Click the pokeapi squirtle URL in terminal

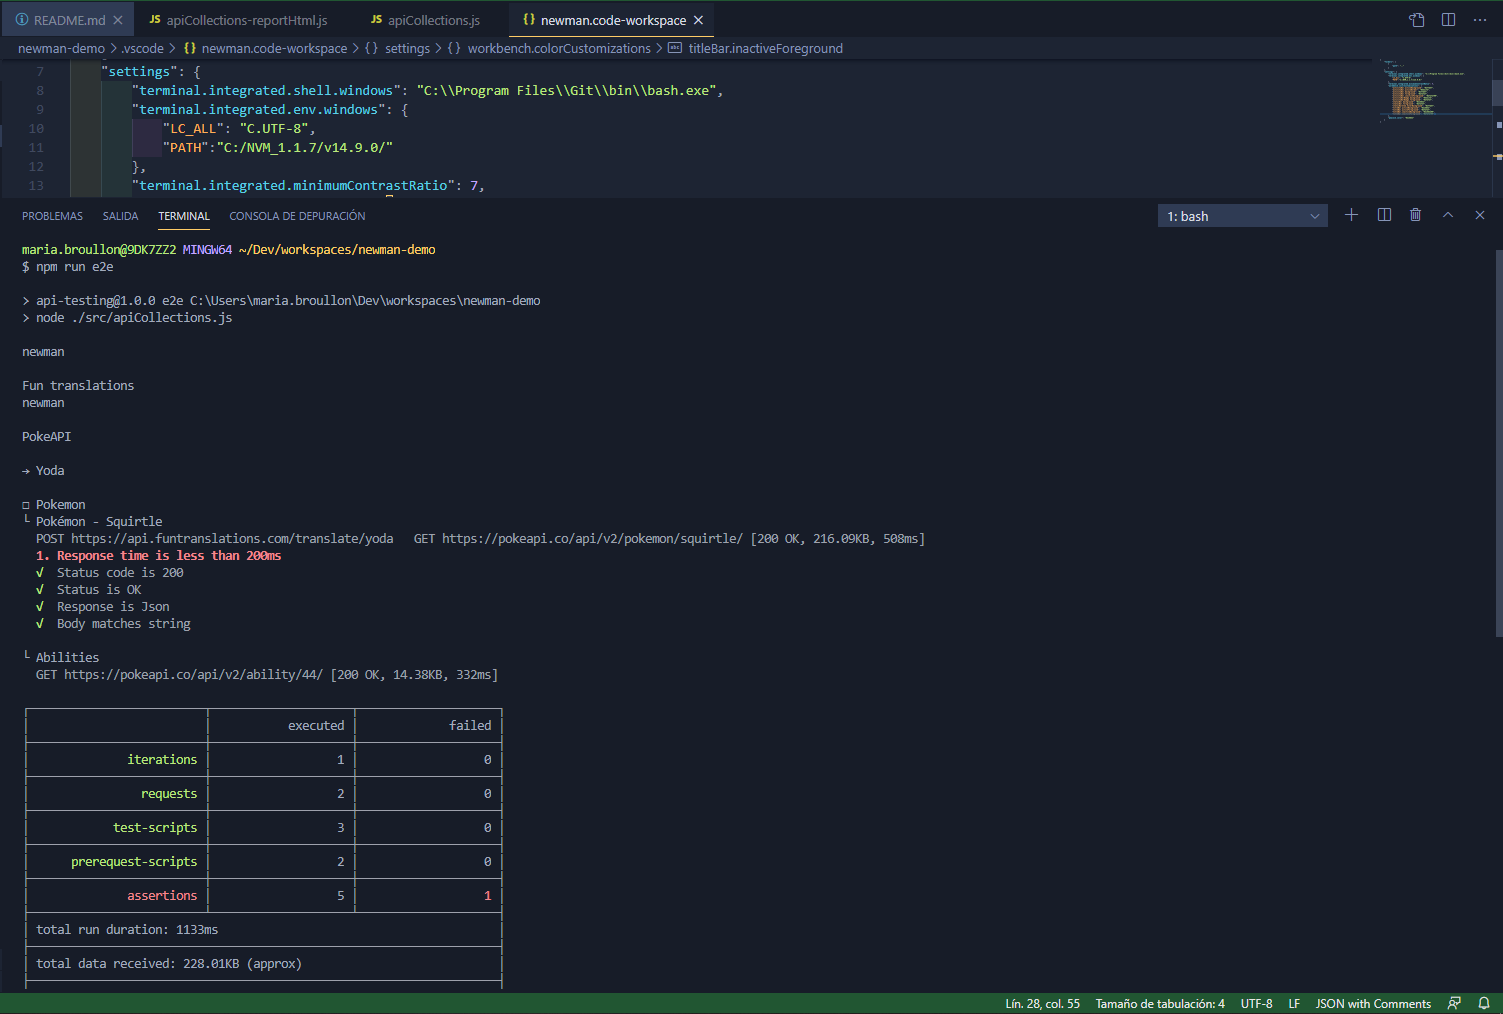coord(592,539)
